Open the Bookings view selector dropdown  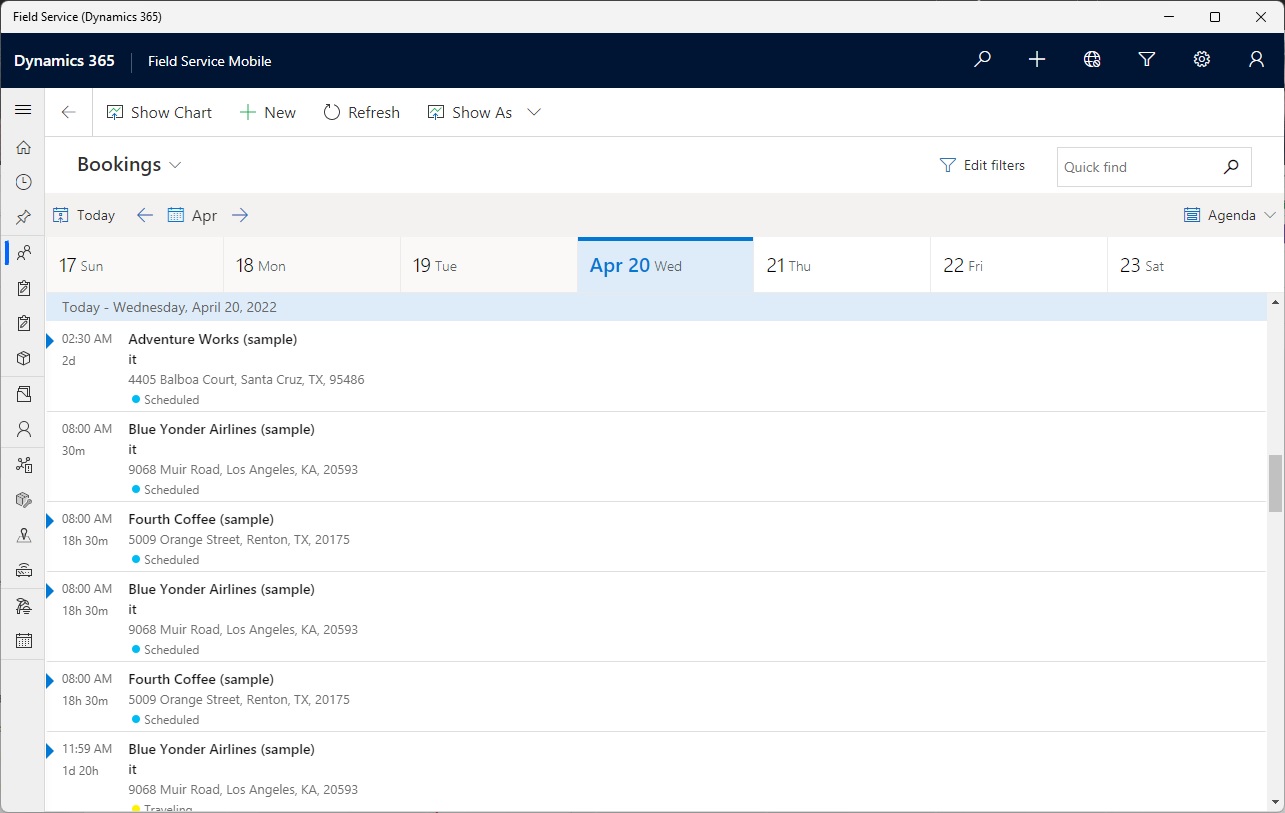[x=129, y=164]
